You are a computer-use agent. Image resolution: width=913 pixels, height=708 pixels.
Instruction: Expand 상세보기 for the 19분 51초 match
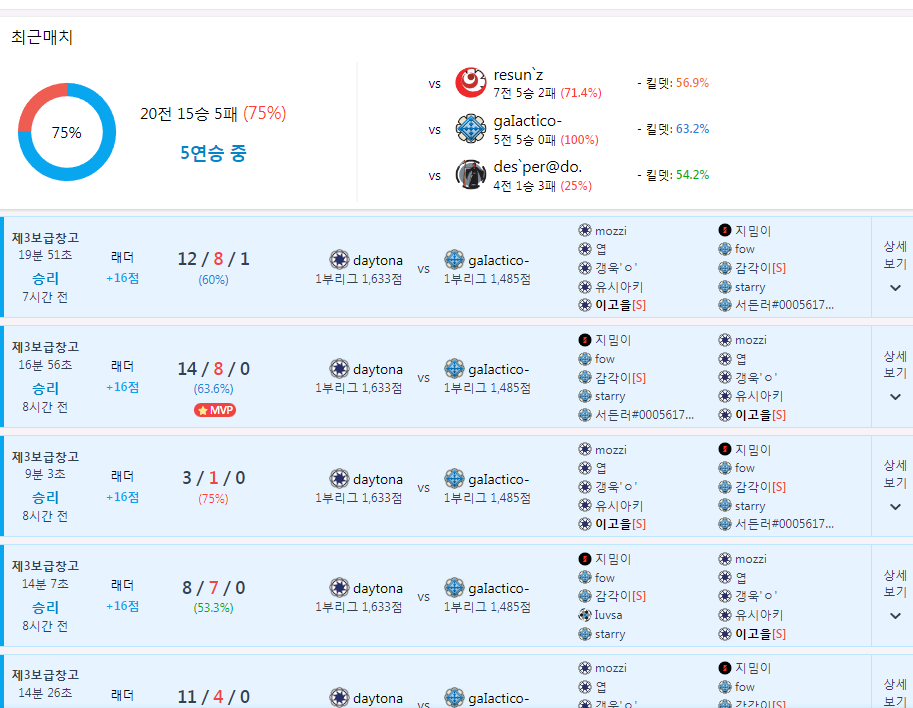tap(894, 267)
